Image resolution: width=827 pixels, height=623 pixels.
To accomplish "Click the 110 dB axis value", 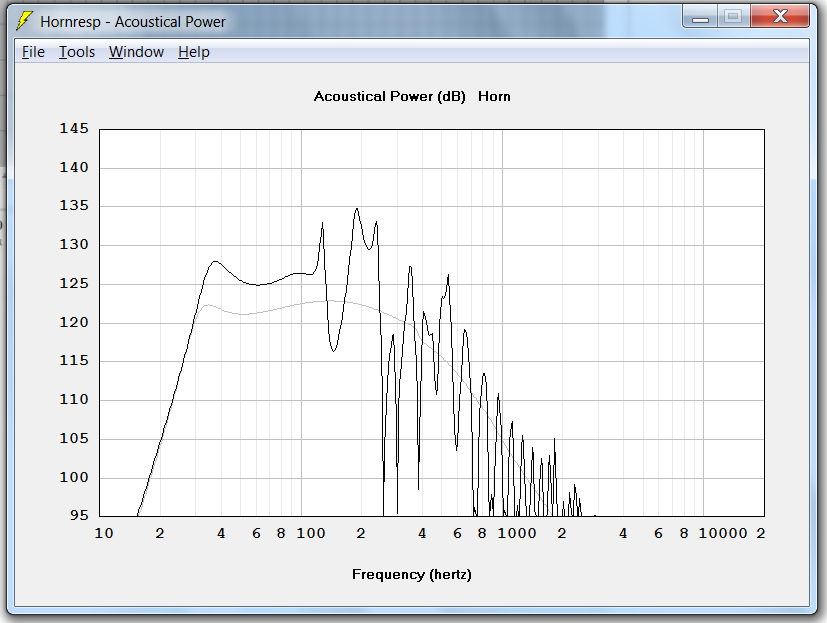I will click(x=74, y=399).
